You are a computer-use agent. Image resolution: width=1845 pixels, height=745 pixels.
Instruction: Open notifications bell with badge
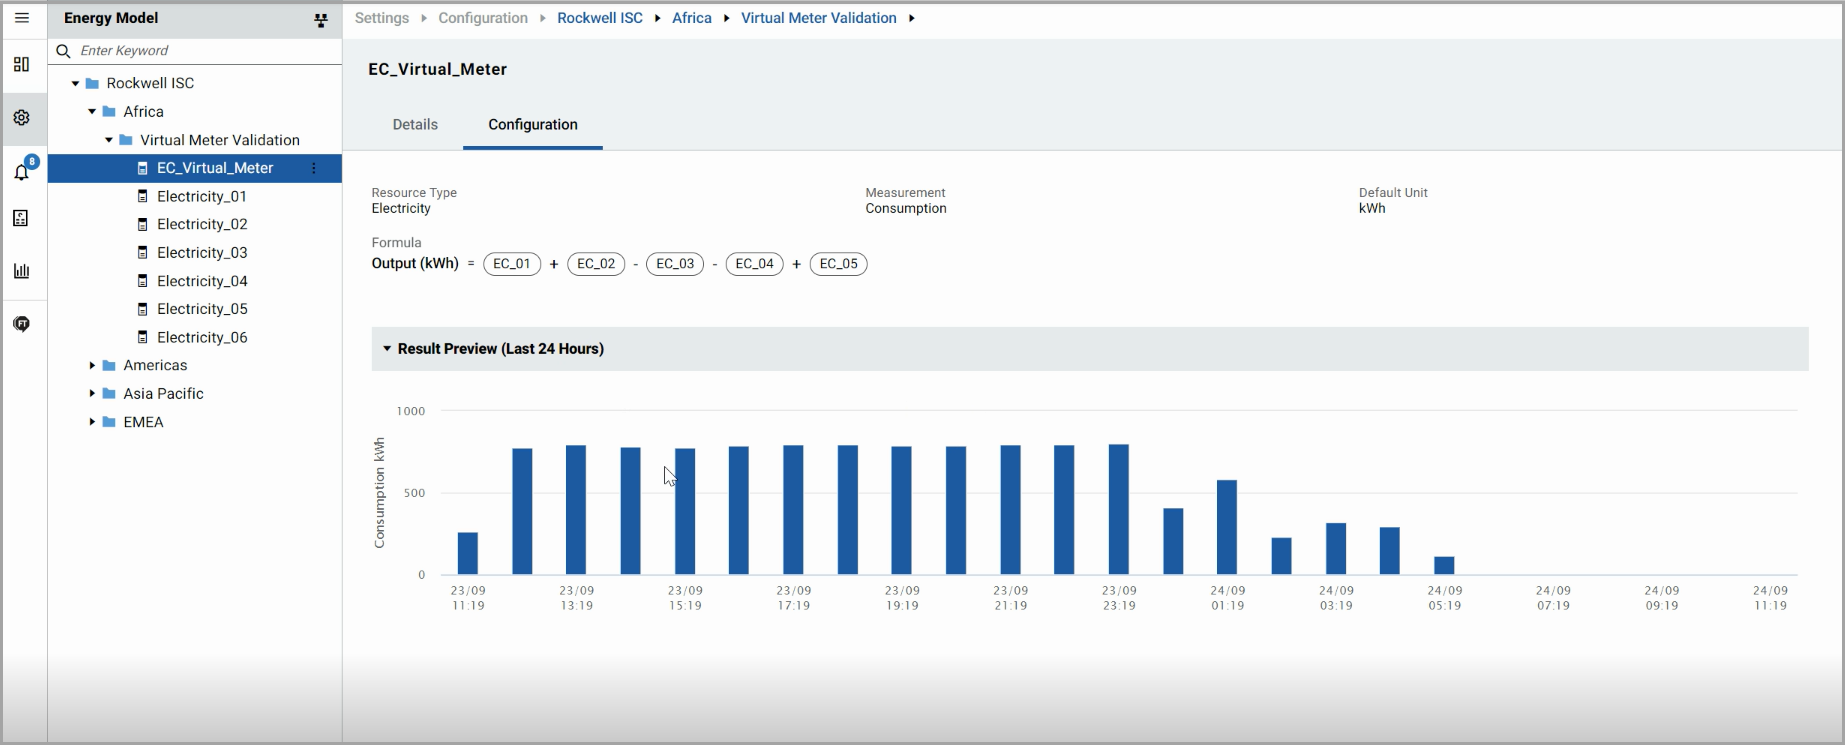point(22,171)
